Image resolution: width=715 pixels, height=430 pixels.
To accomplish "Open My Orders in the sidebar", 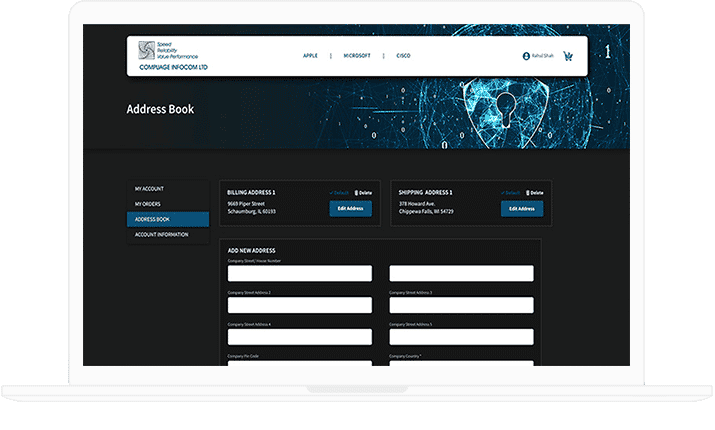I will 148,204.
